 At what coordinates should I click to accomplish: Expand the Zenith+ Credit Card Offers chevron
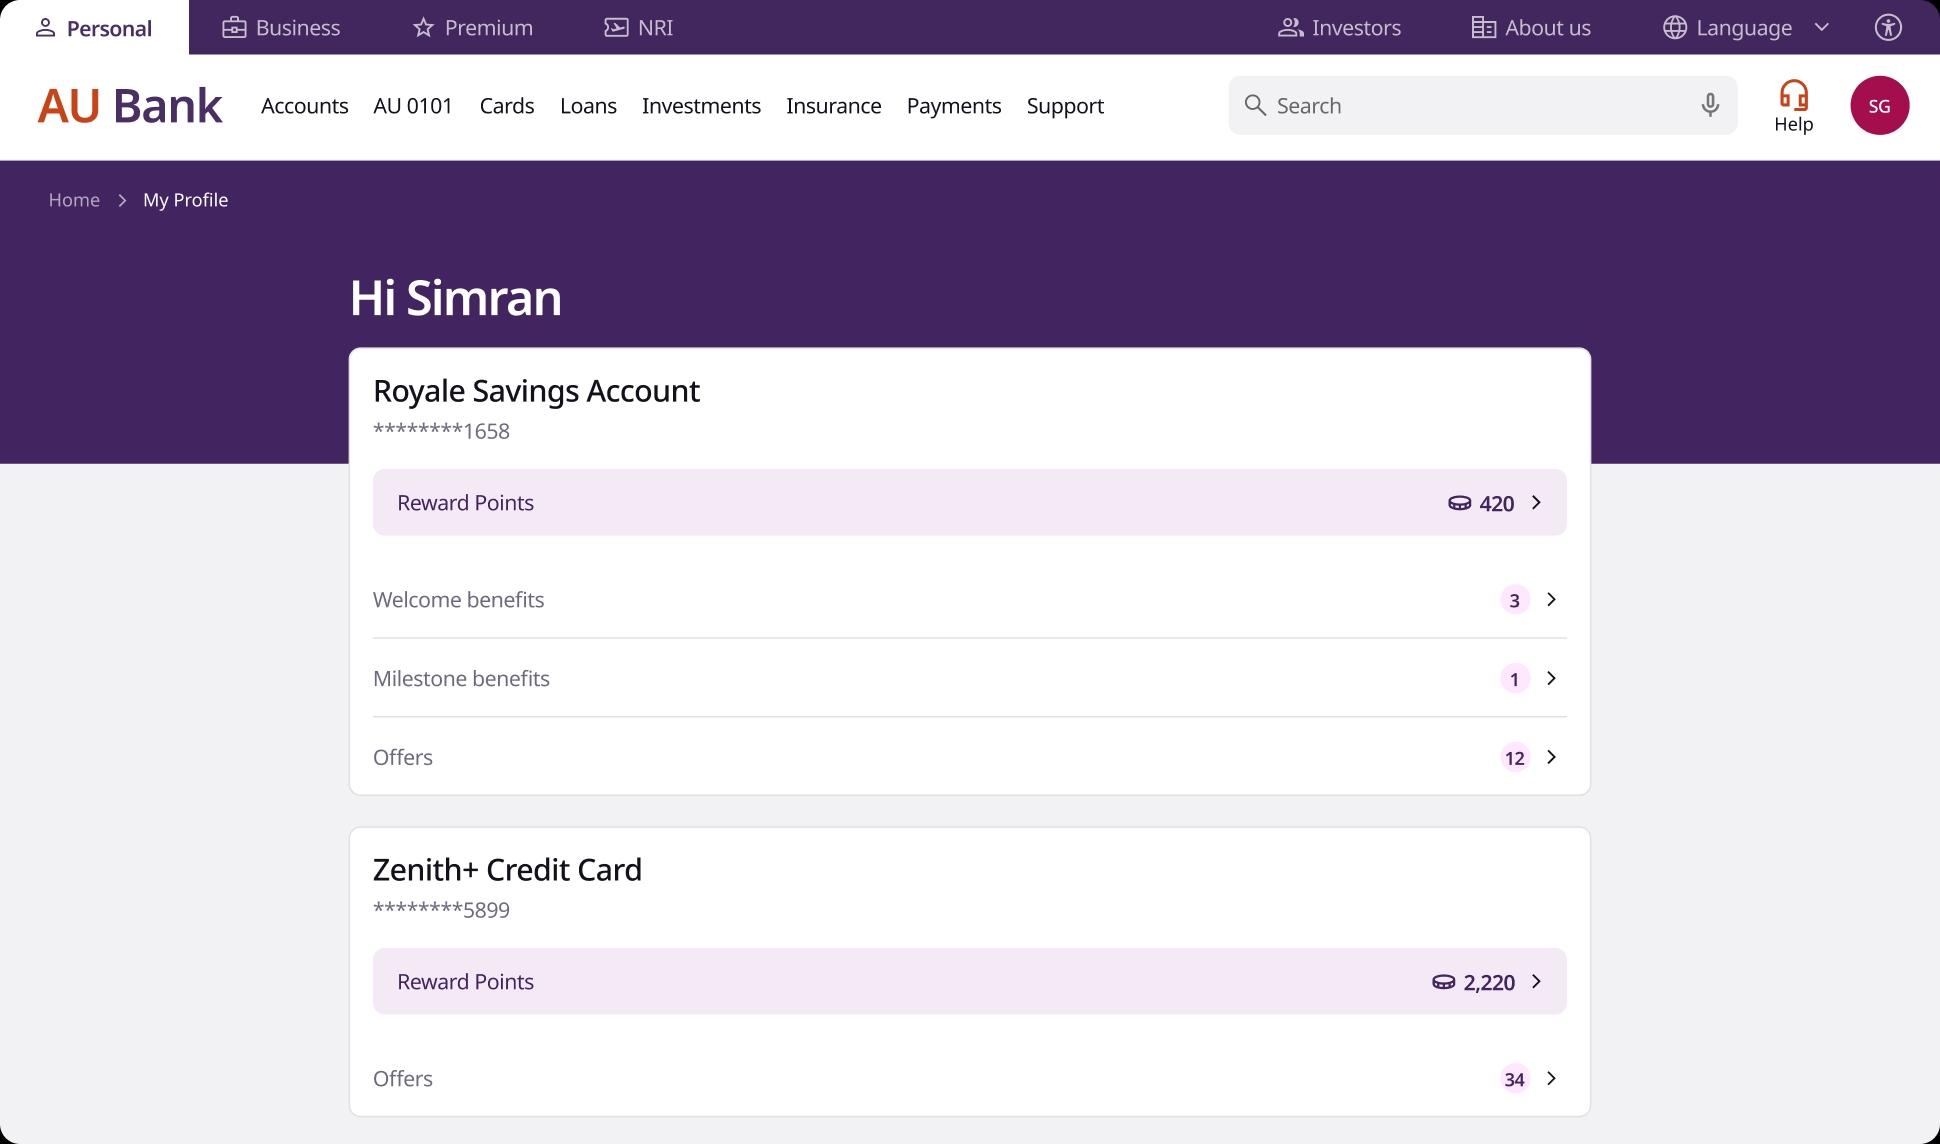(x=1551, y=1078)
